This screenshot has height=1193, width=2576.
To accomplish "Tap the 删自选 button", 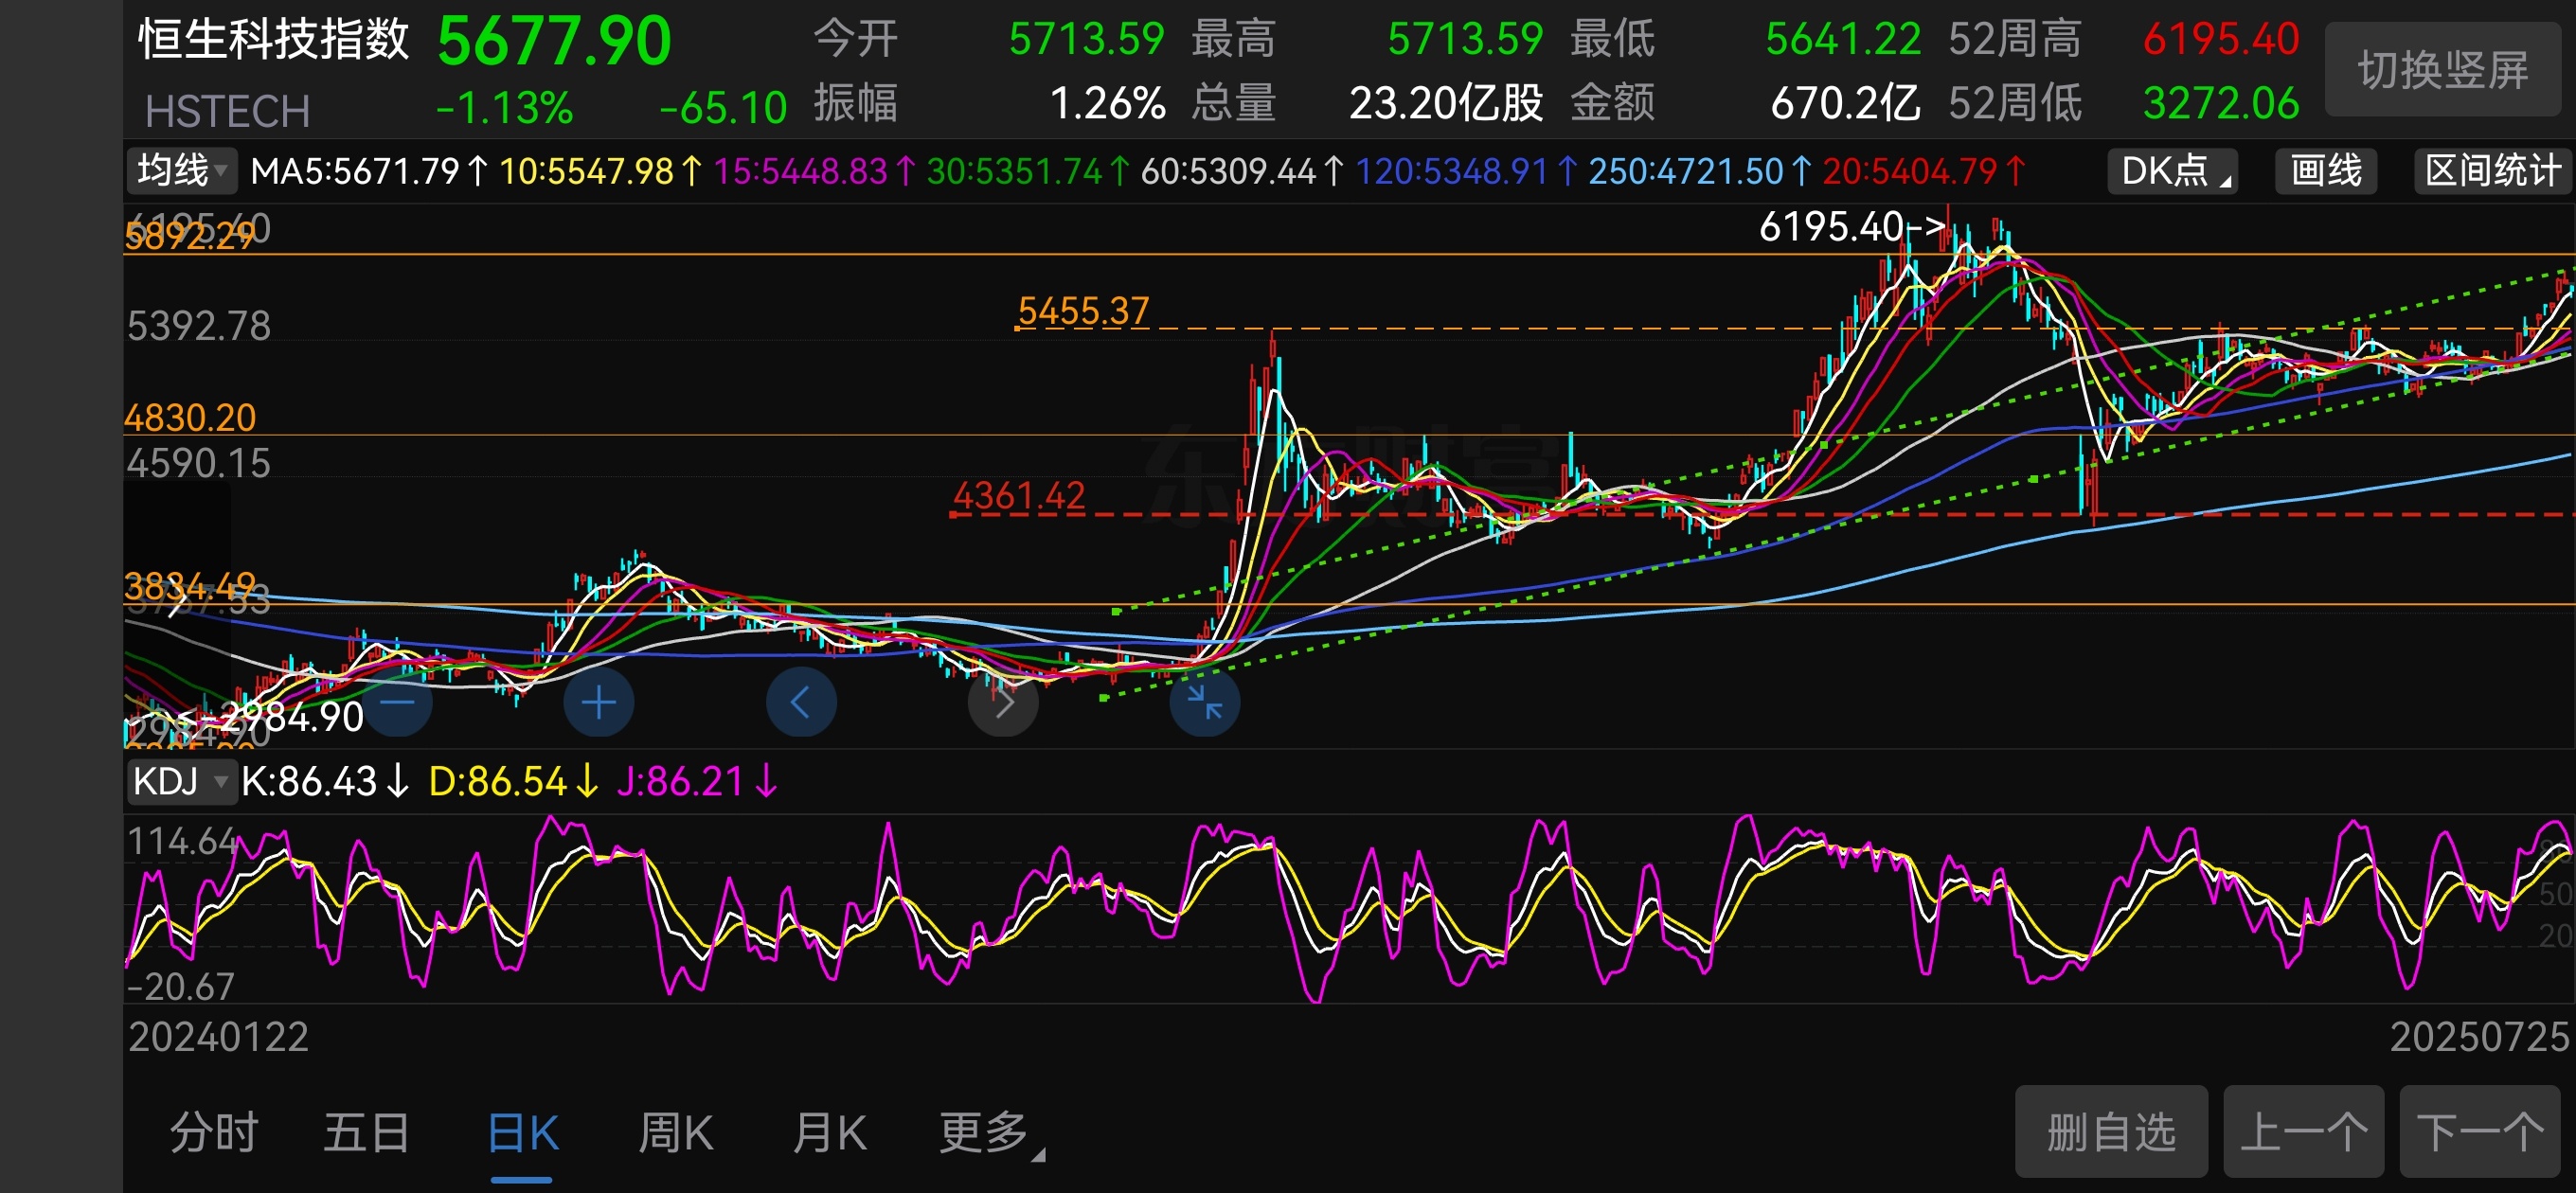I will click(x=2111, y=1132).
